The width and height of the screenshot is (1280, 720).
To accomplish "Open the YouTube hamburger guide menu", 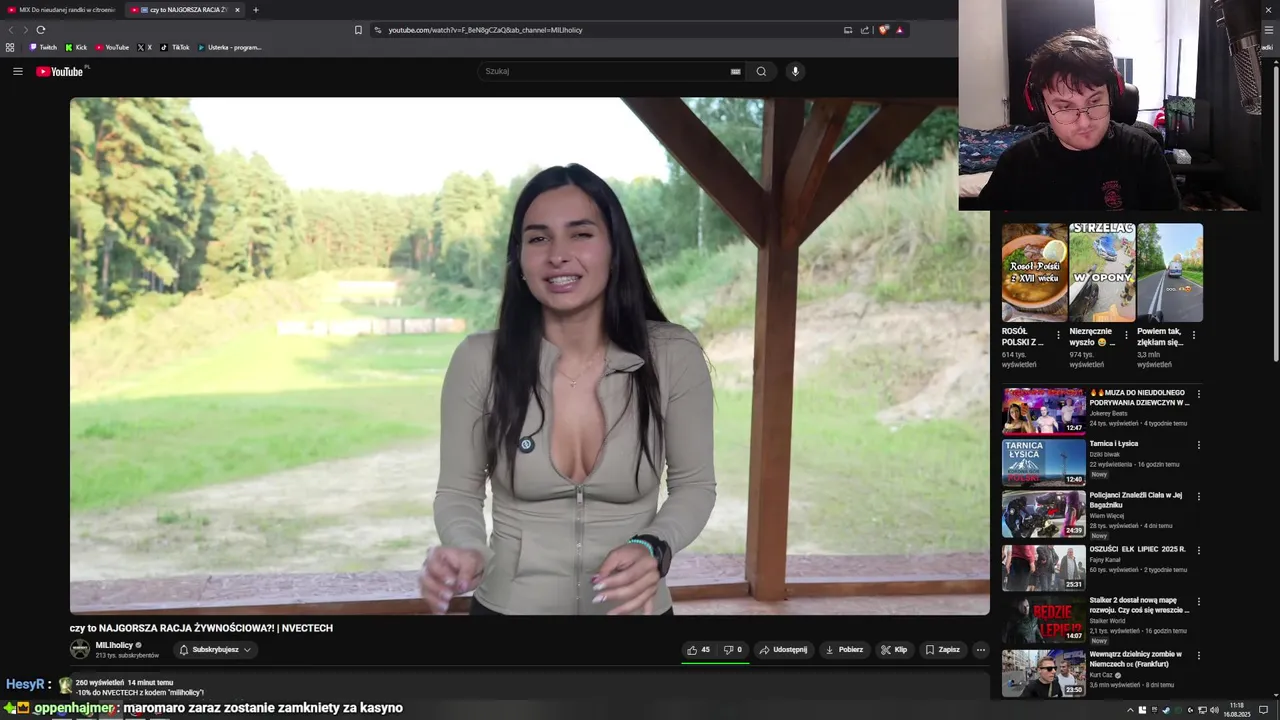I will (17, 71).
